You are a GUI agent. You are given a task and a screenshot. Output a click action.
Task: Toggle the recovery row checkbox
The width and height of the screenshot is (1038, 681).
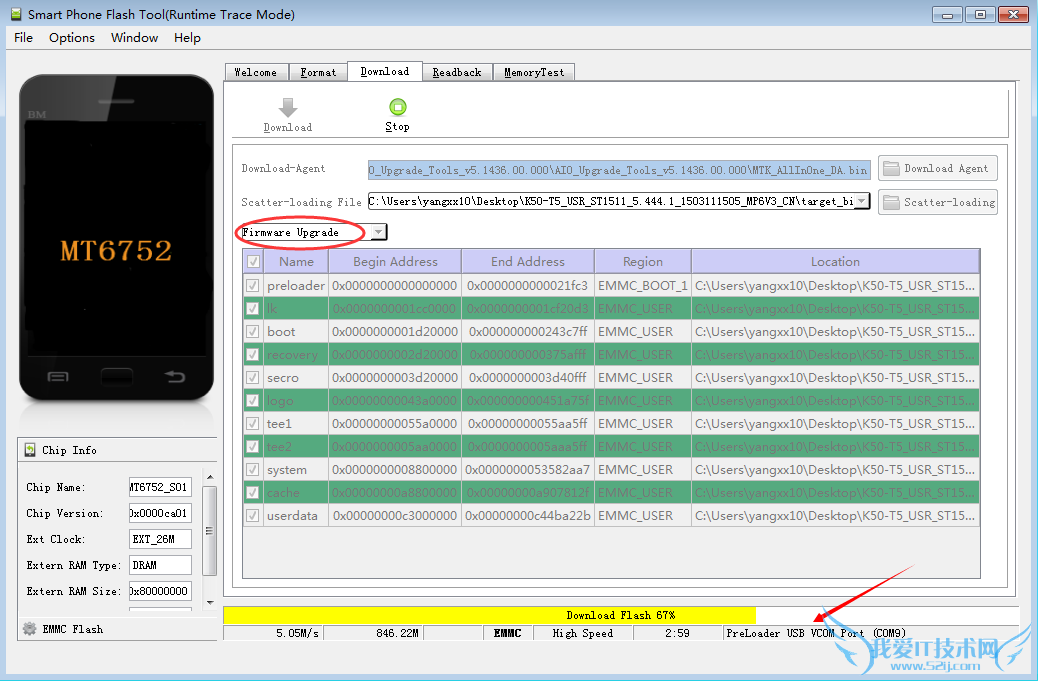tap(252, 355)
